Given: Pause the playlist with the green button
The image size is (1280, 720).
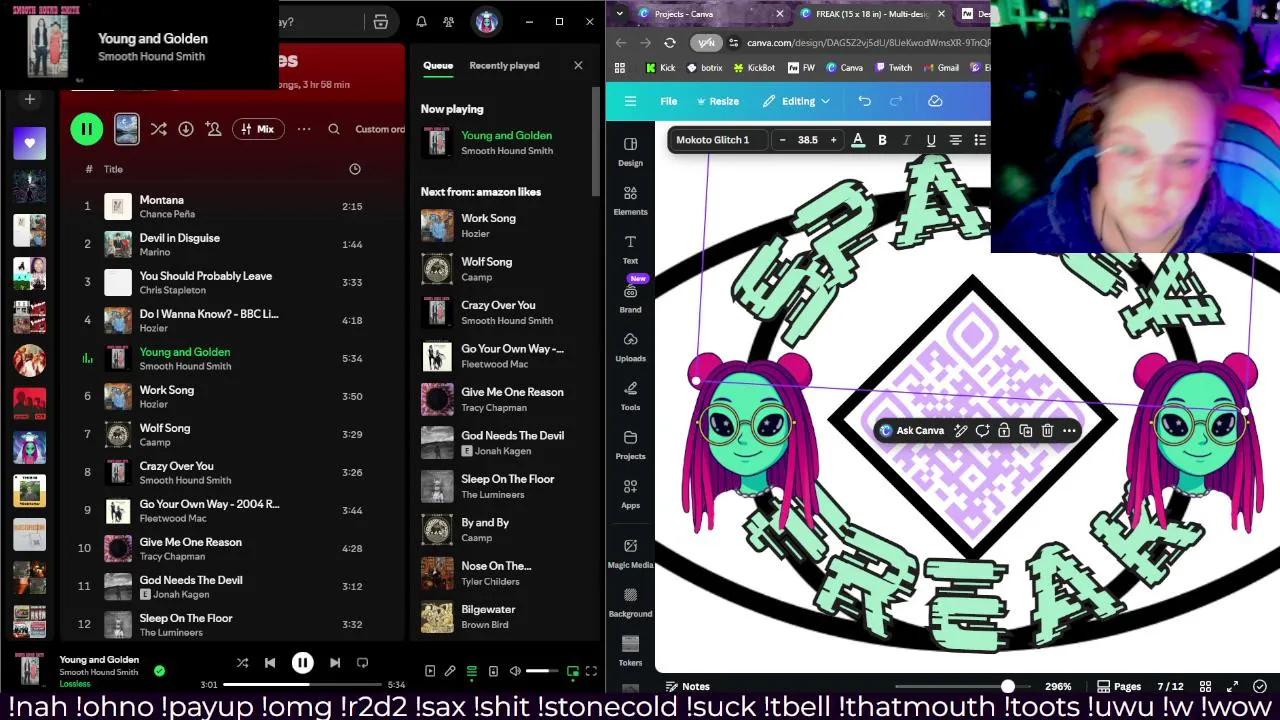Looking at the screenshot, I should tap(87, 129).
